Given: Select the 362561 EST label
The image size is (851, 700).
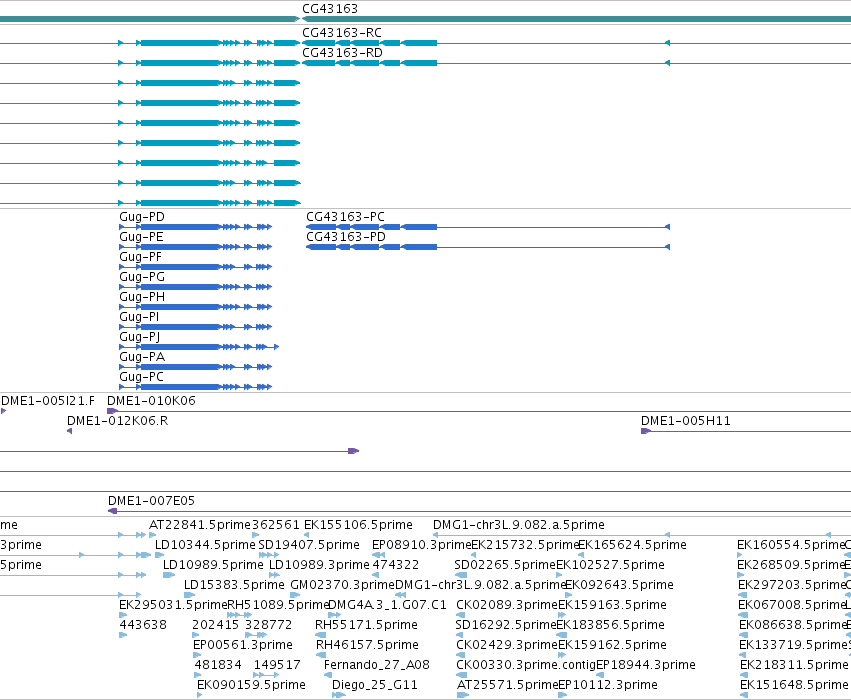Looking at the screenshot, I should tap(276, 525).
